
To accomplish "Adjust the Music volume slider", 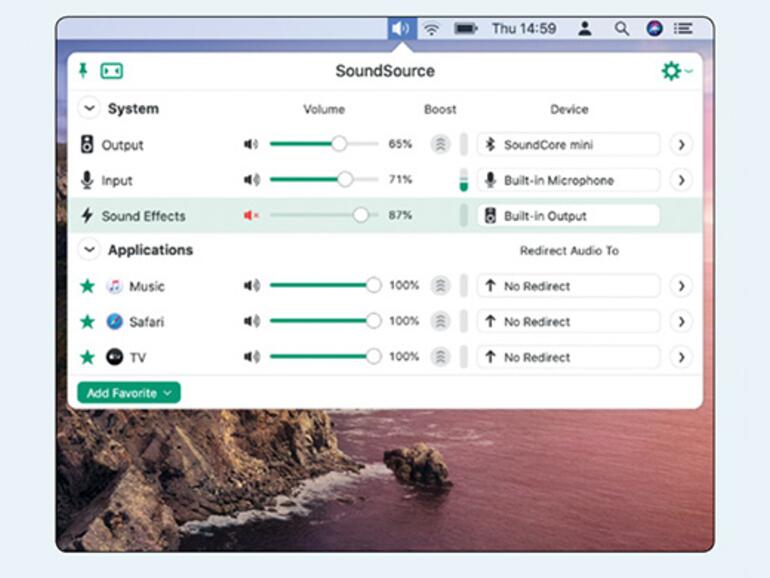I will pyautogui.click(x=325, y=285).
